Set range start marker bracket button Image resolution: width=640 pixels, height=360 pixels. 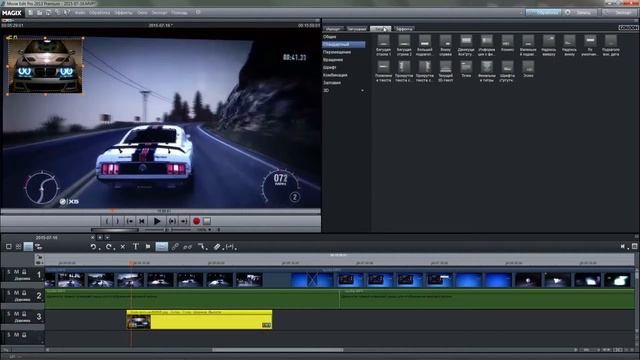(x=107, y=221)
